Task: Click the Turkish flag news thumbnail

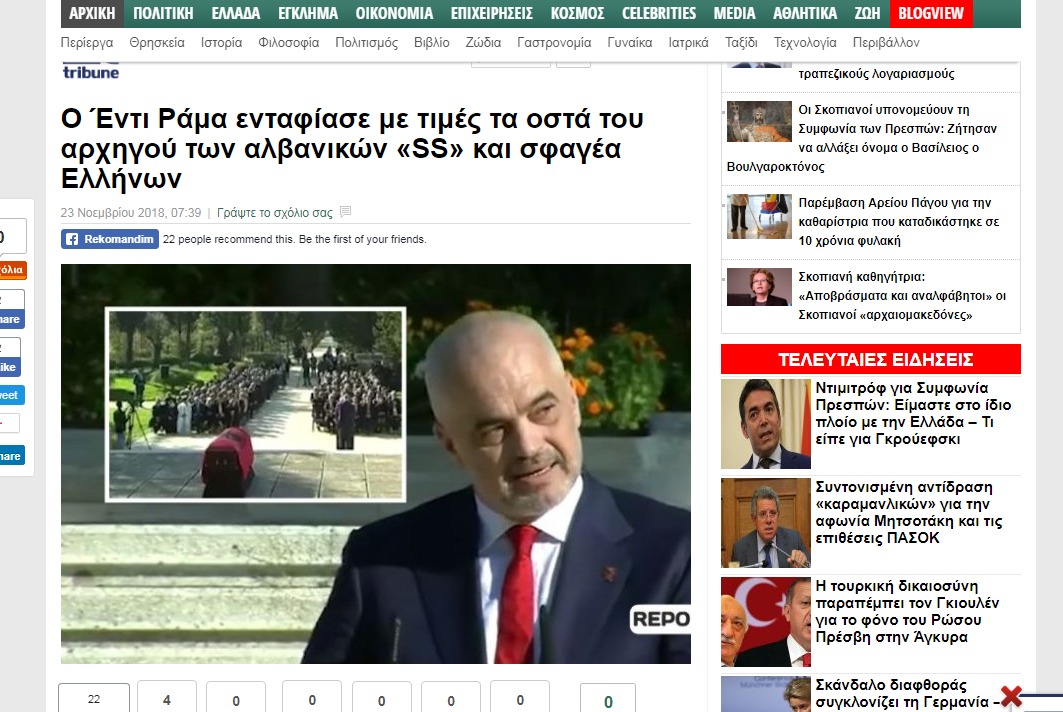Action: click(x=765, y=621)
